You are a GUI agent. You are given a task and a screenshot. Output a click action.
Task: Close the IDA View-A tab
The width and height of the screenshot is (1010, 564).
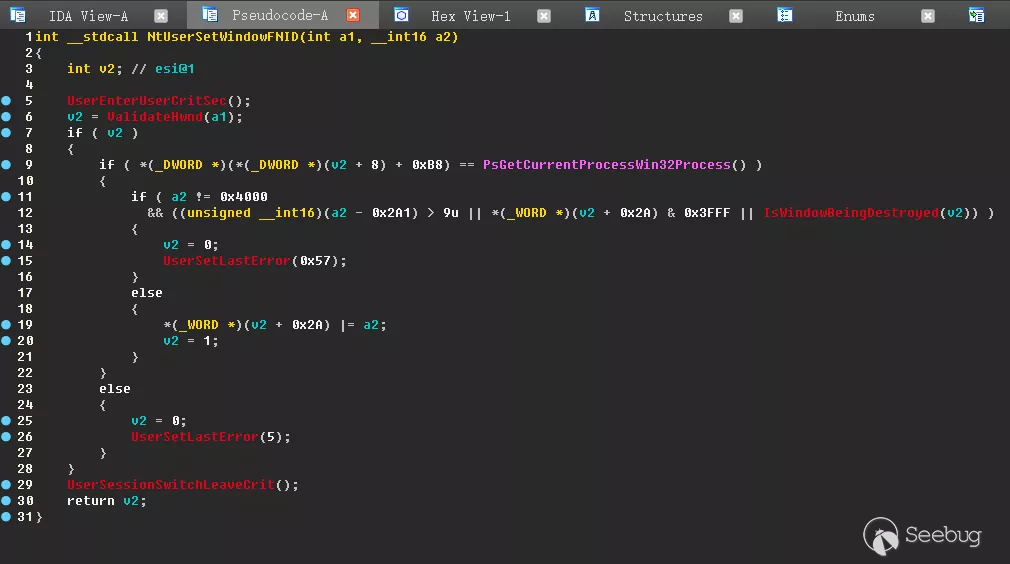click(x=161, y=16)
